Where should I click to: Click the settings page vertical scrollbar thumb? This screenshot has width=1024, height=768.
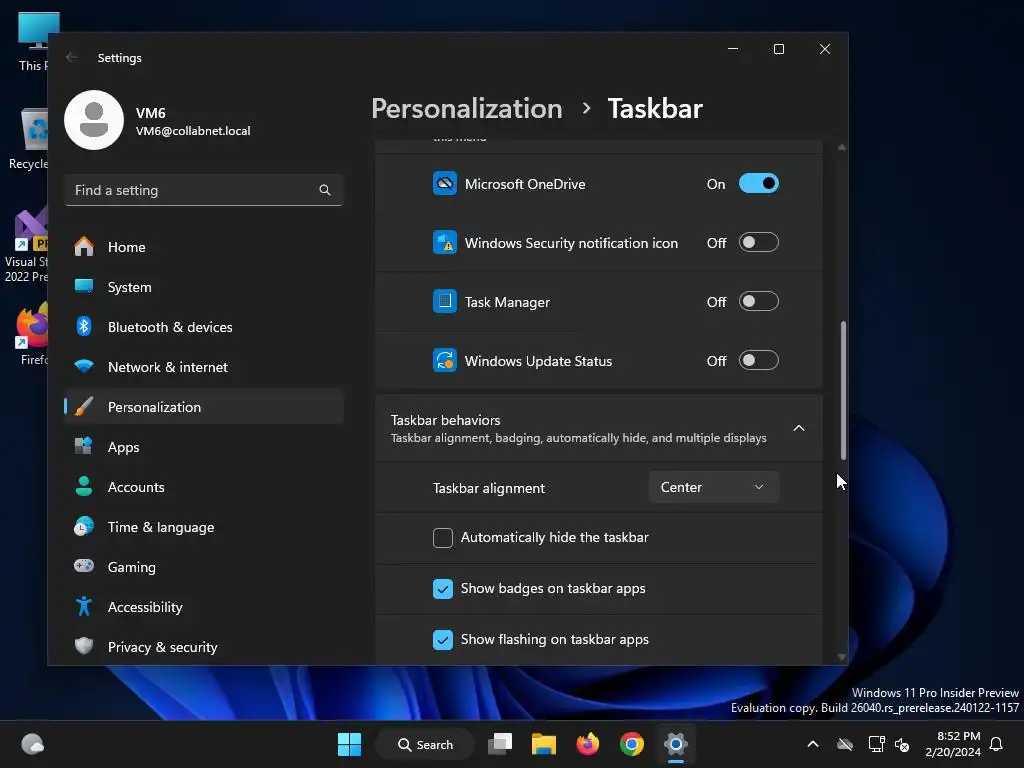pos(842,390)
